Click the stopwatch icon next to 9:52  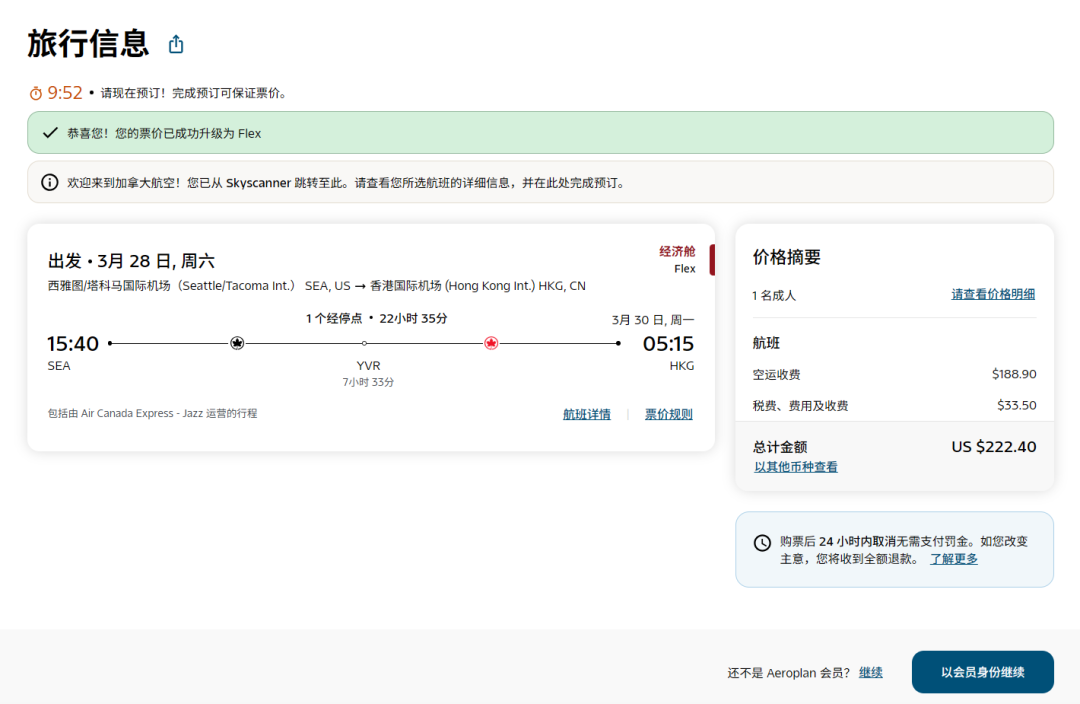(x=36, y=93)
